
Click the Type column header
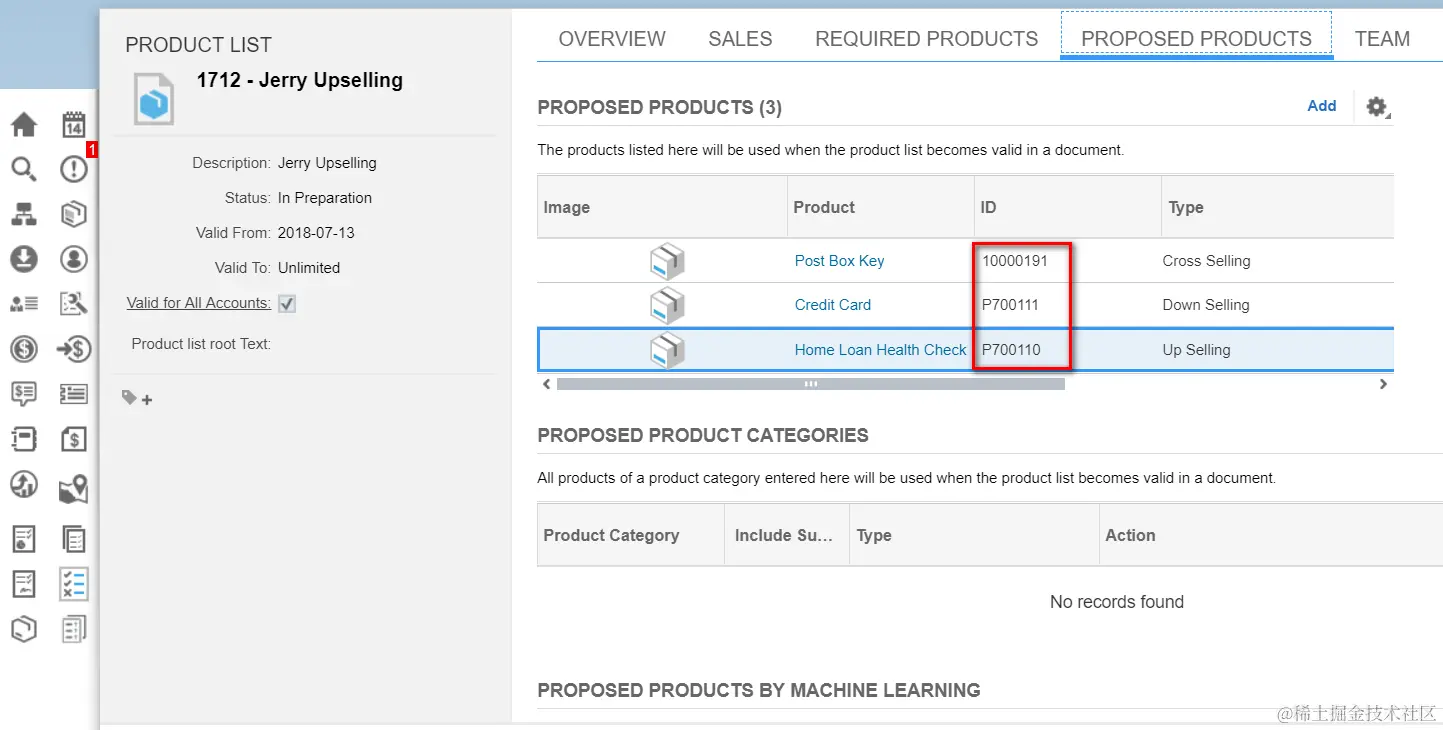[1186, 208]
